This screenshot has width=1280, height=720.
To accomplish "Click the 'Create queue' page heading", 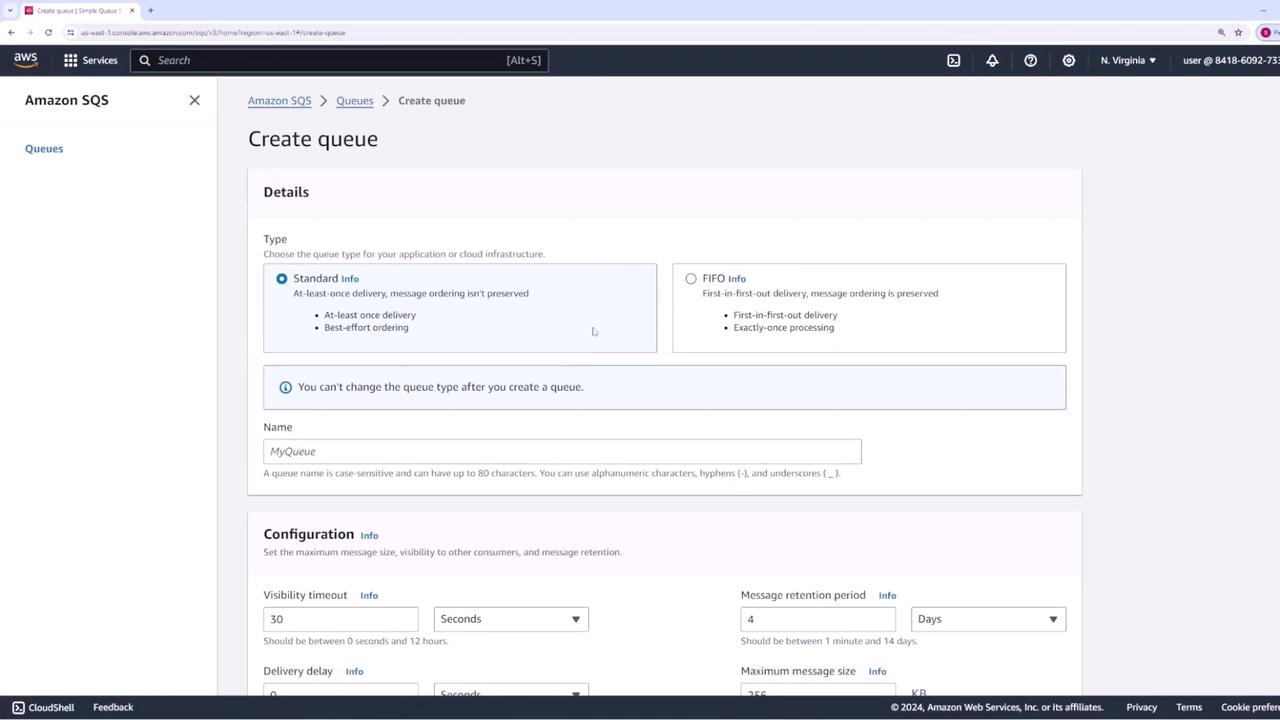I will pyautogui.click(x=313, y=139).
